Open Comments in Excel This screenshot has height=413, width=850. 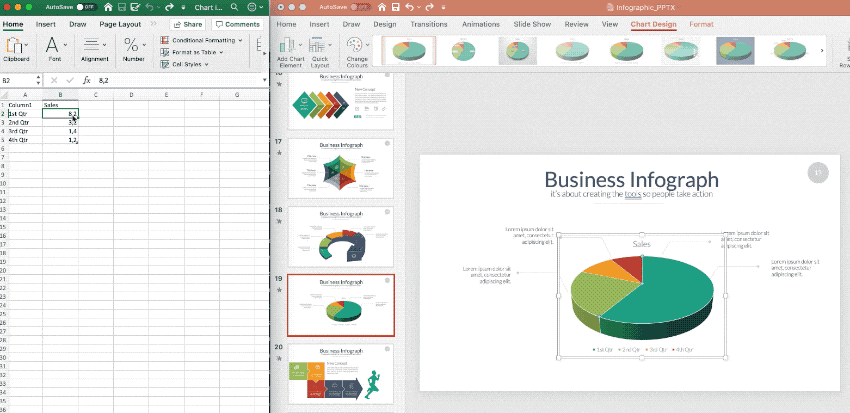[236, 23]
